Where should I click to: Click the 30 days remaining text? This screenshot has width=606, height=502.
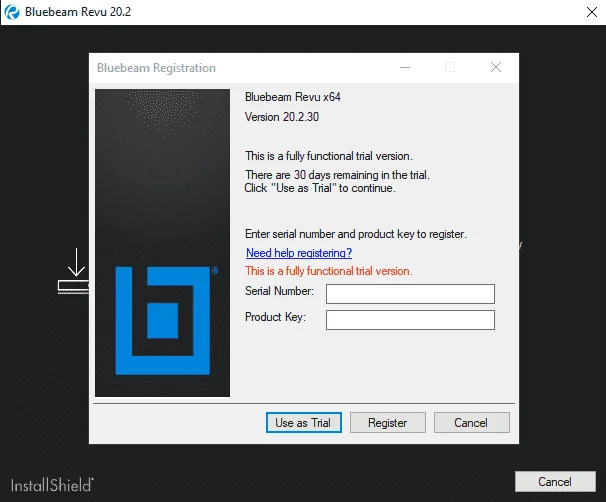pos(337,175)
